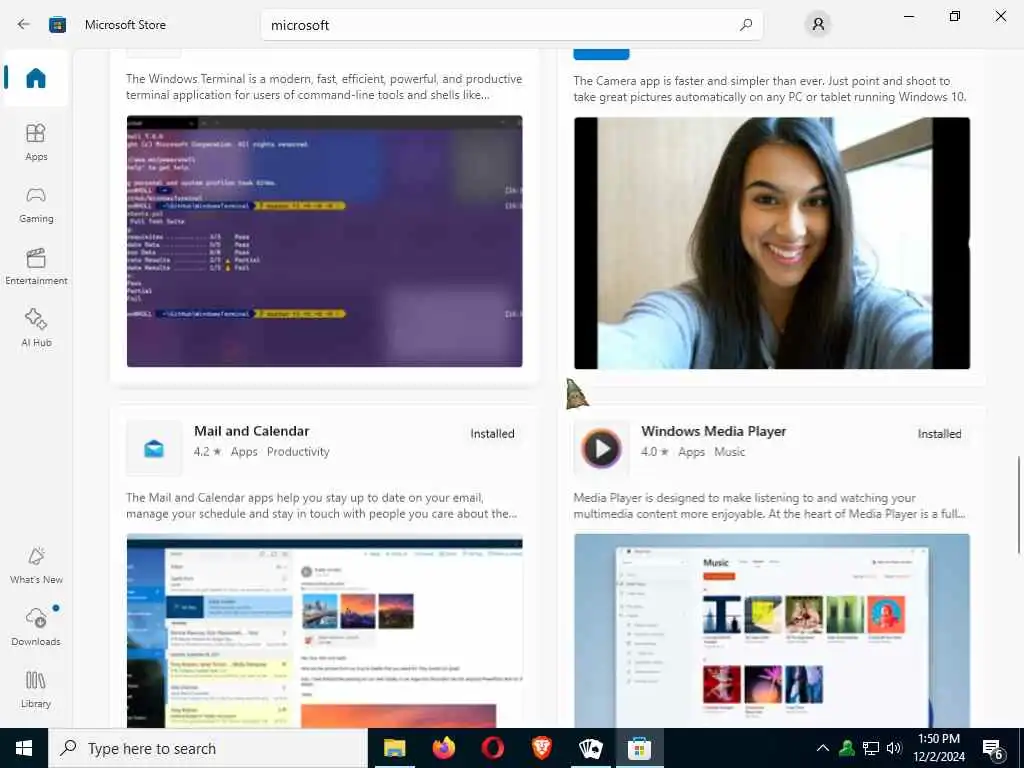View the Camera app selfie screenshot
The width and height of the screenshot is (1024, 768).
tap(772, 243)
